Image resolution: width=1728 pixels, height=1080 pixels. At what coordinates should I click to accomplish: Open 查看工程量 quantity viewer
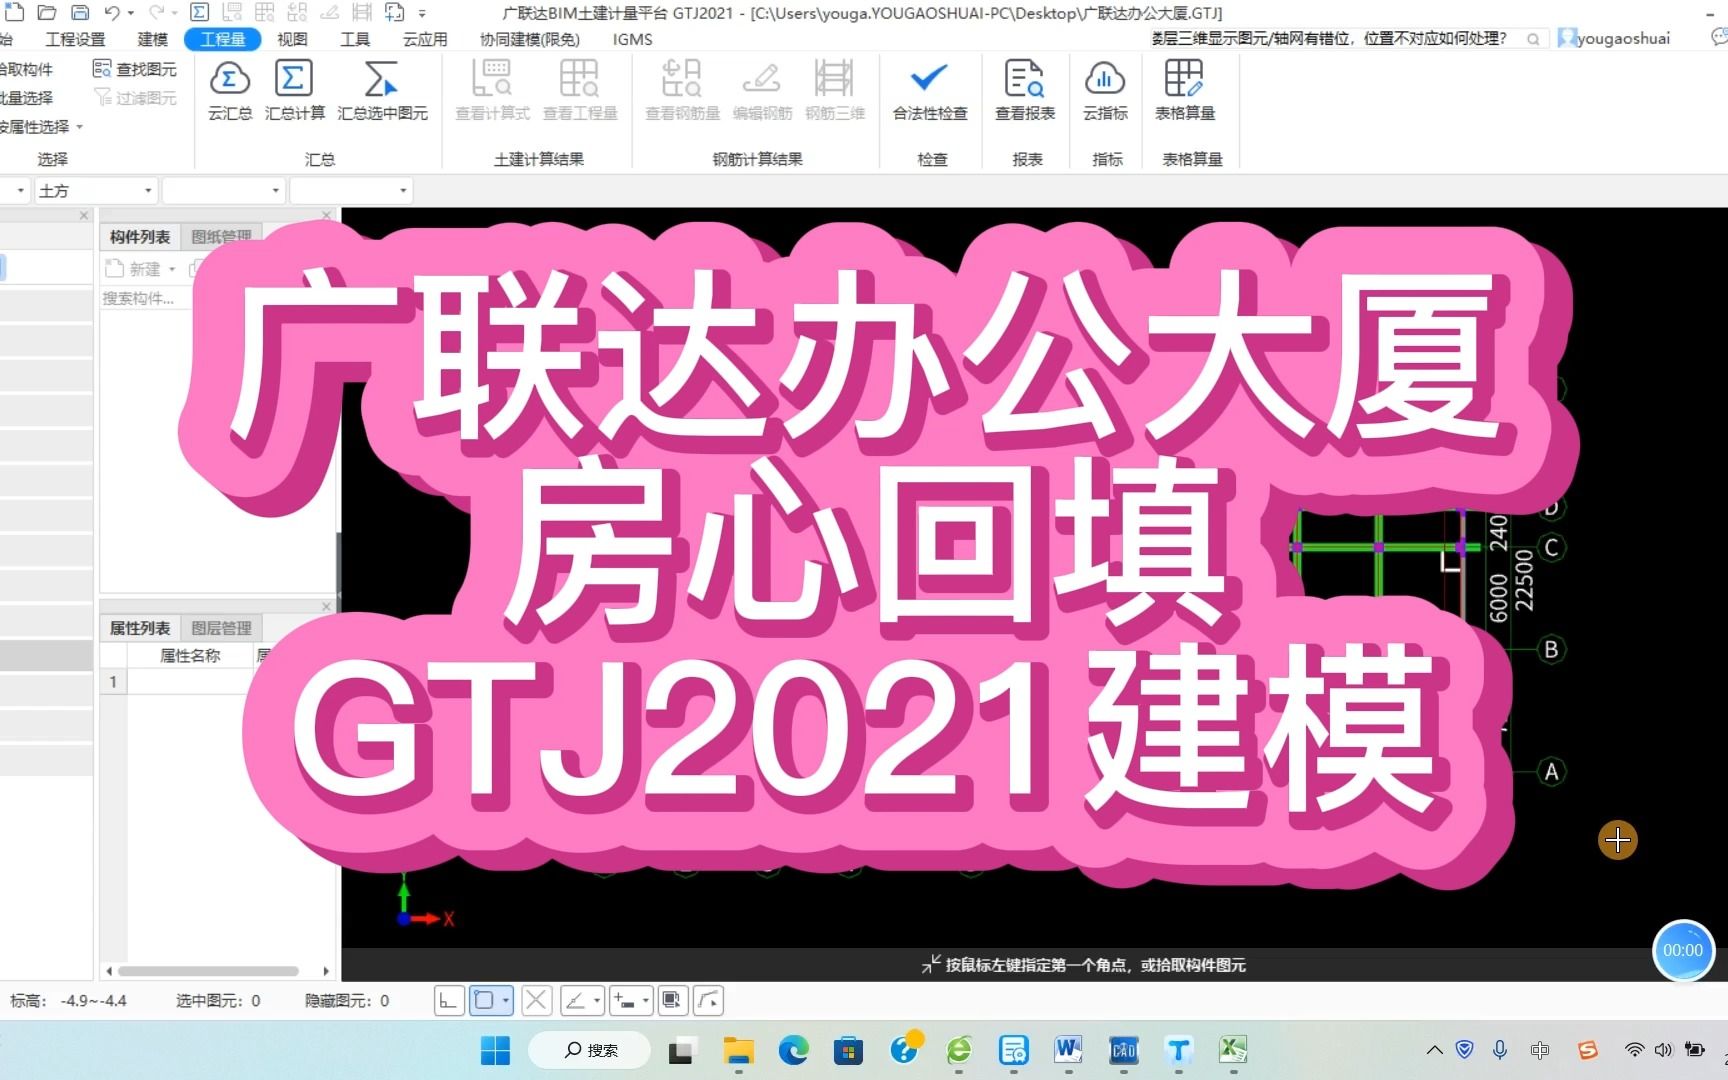(x=580, y=90)
